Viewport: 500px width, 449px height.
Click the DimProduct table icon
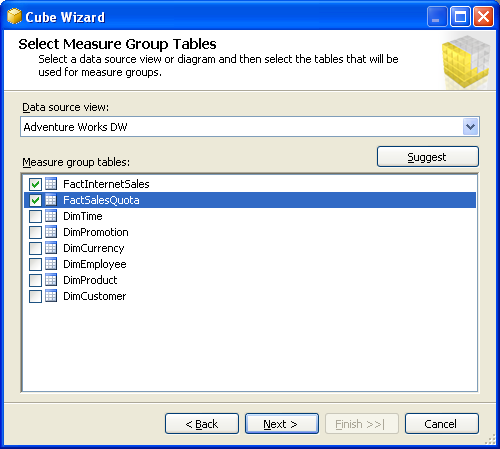coord(51,280)
